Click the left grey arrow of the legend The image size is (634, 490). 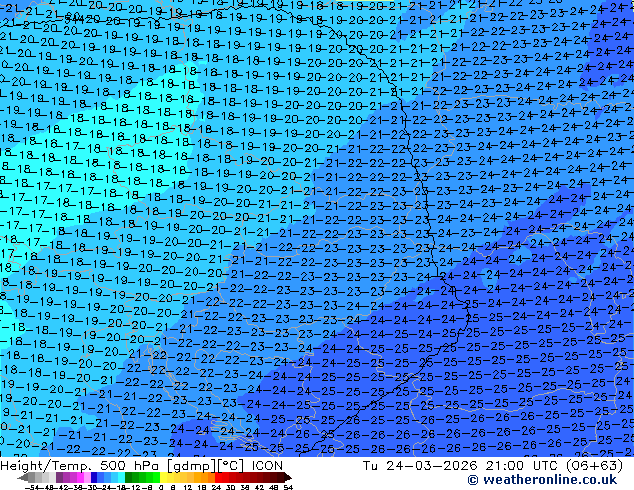(23, 477)
